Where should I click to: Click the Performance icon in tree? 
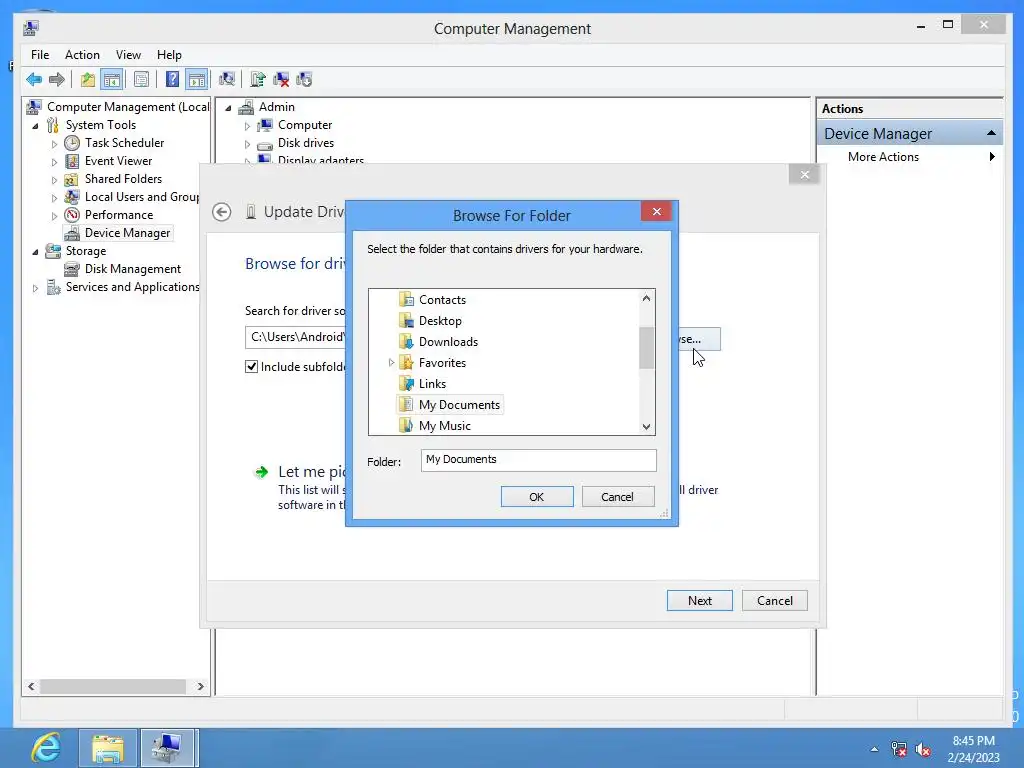tap(72, 215)
